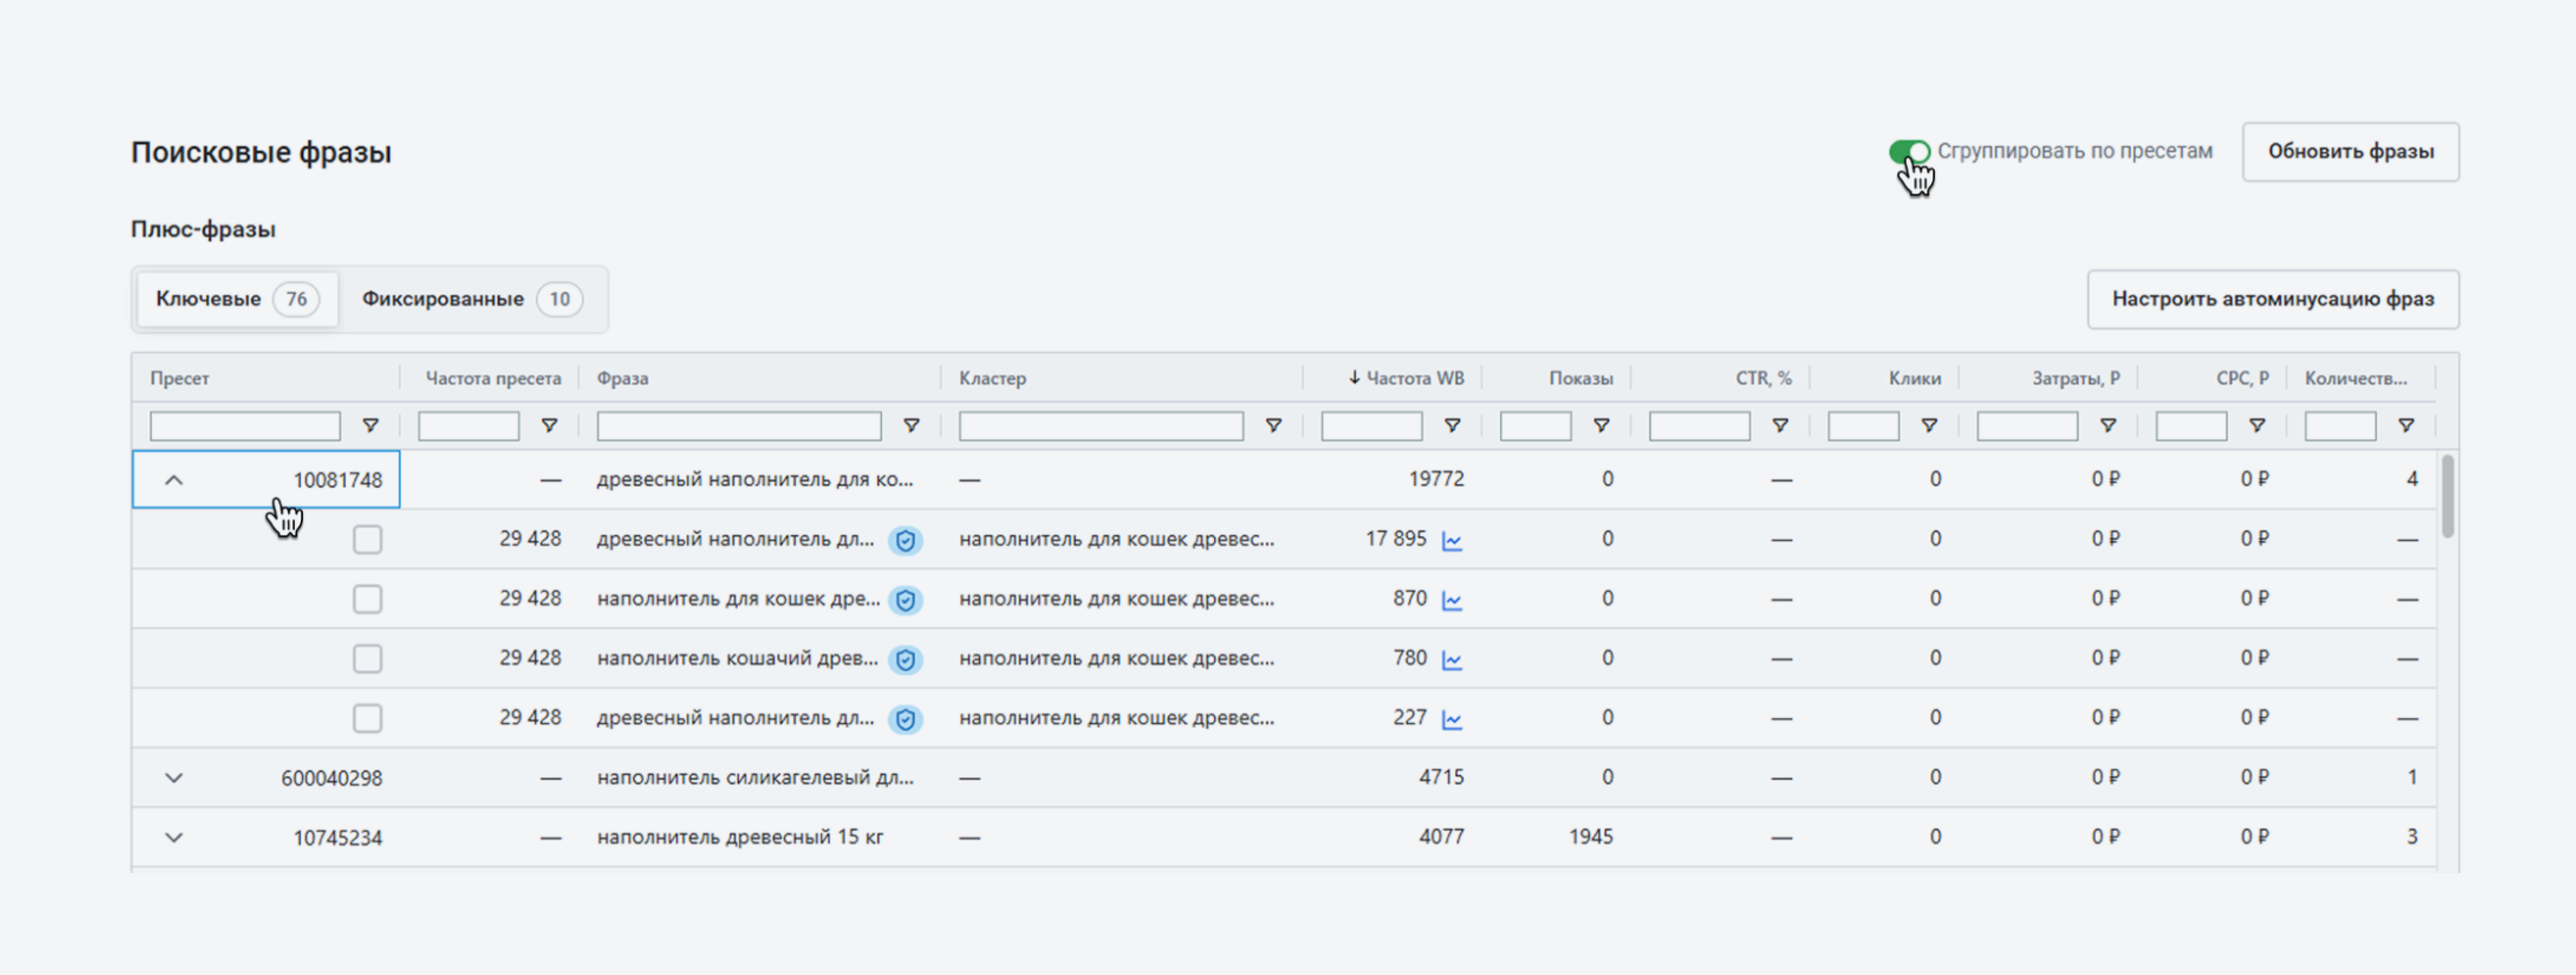Expand preset 600040298 group

[174, 778]
